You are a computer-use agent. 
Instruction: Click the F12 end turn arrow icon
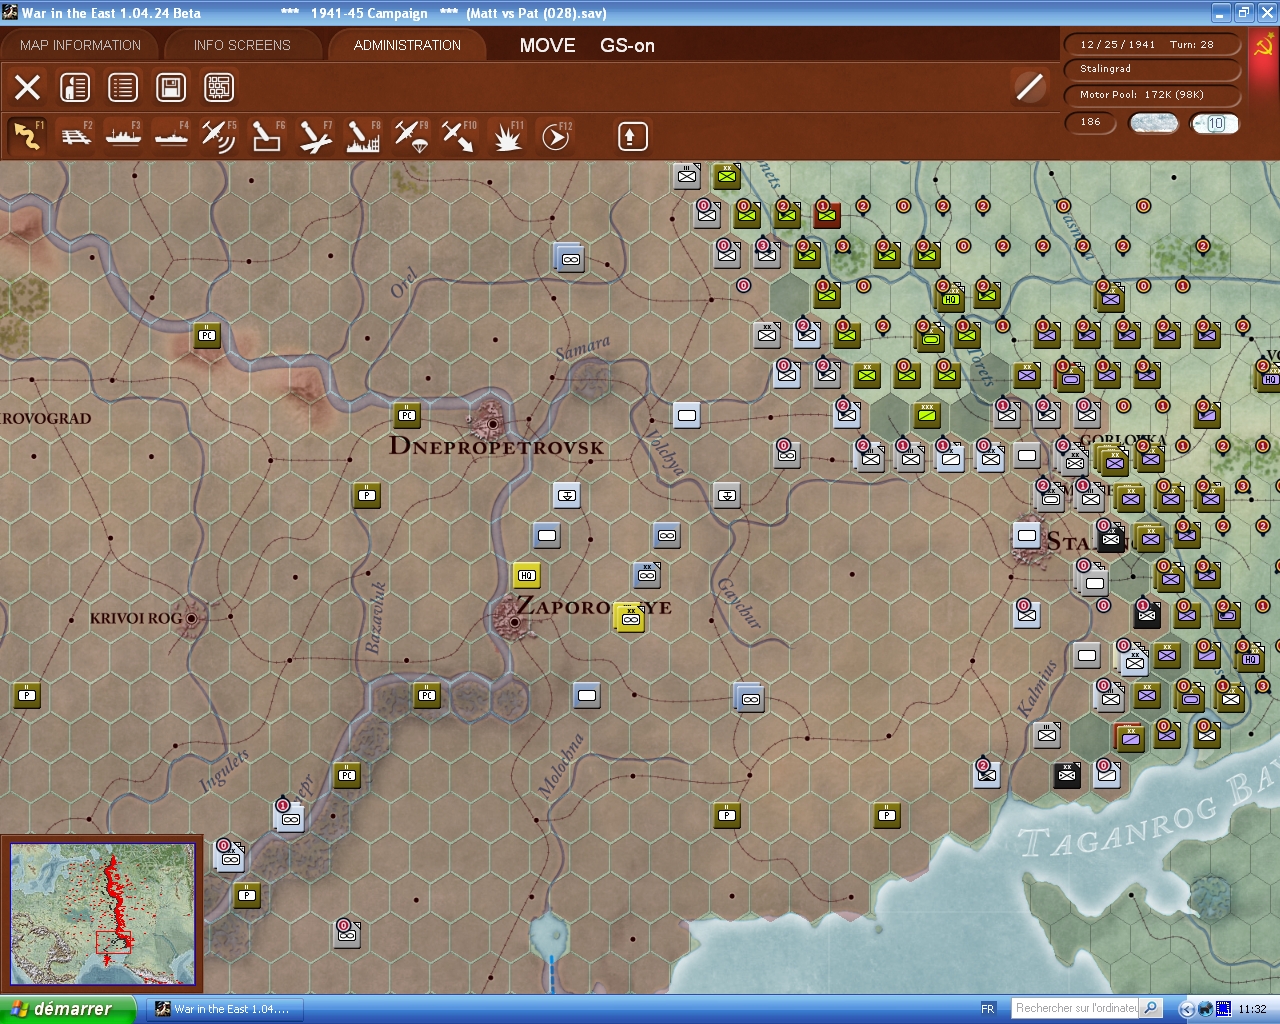click(556, 136)
